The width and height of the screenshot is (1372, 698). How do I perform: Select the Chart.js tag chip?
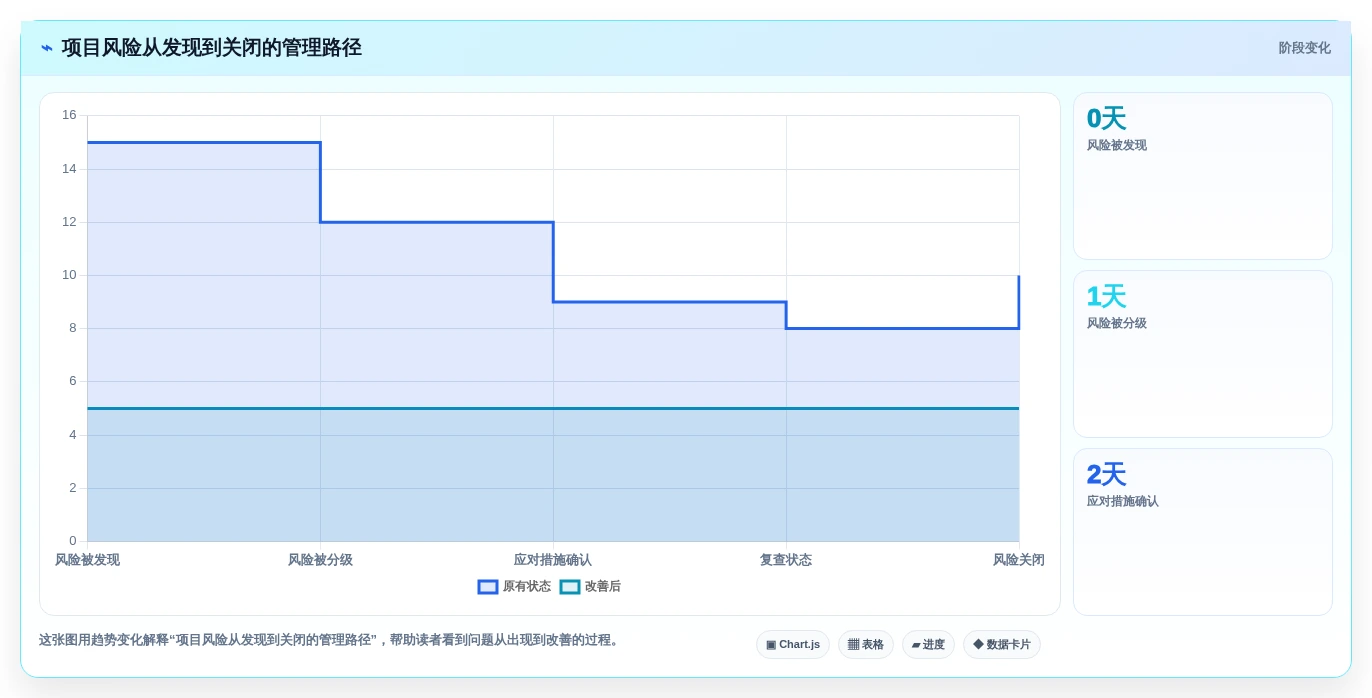793,645
